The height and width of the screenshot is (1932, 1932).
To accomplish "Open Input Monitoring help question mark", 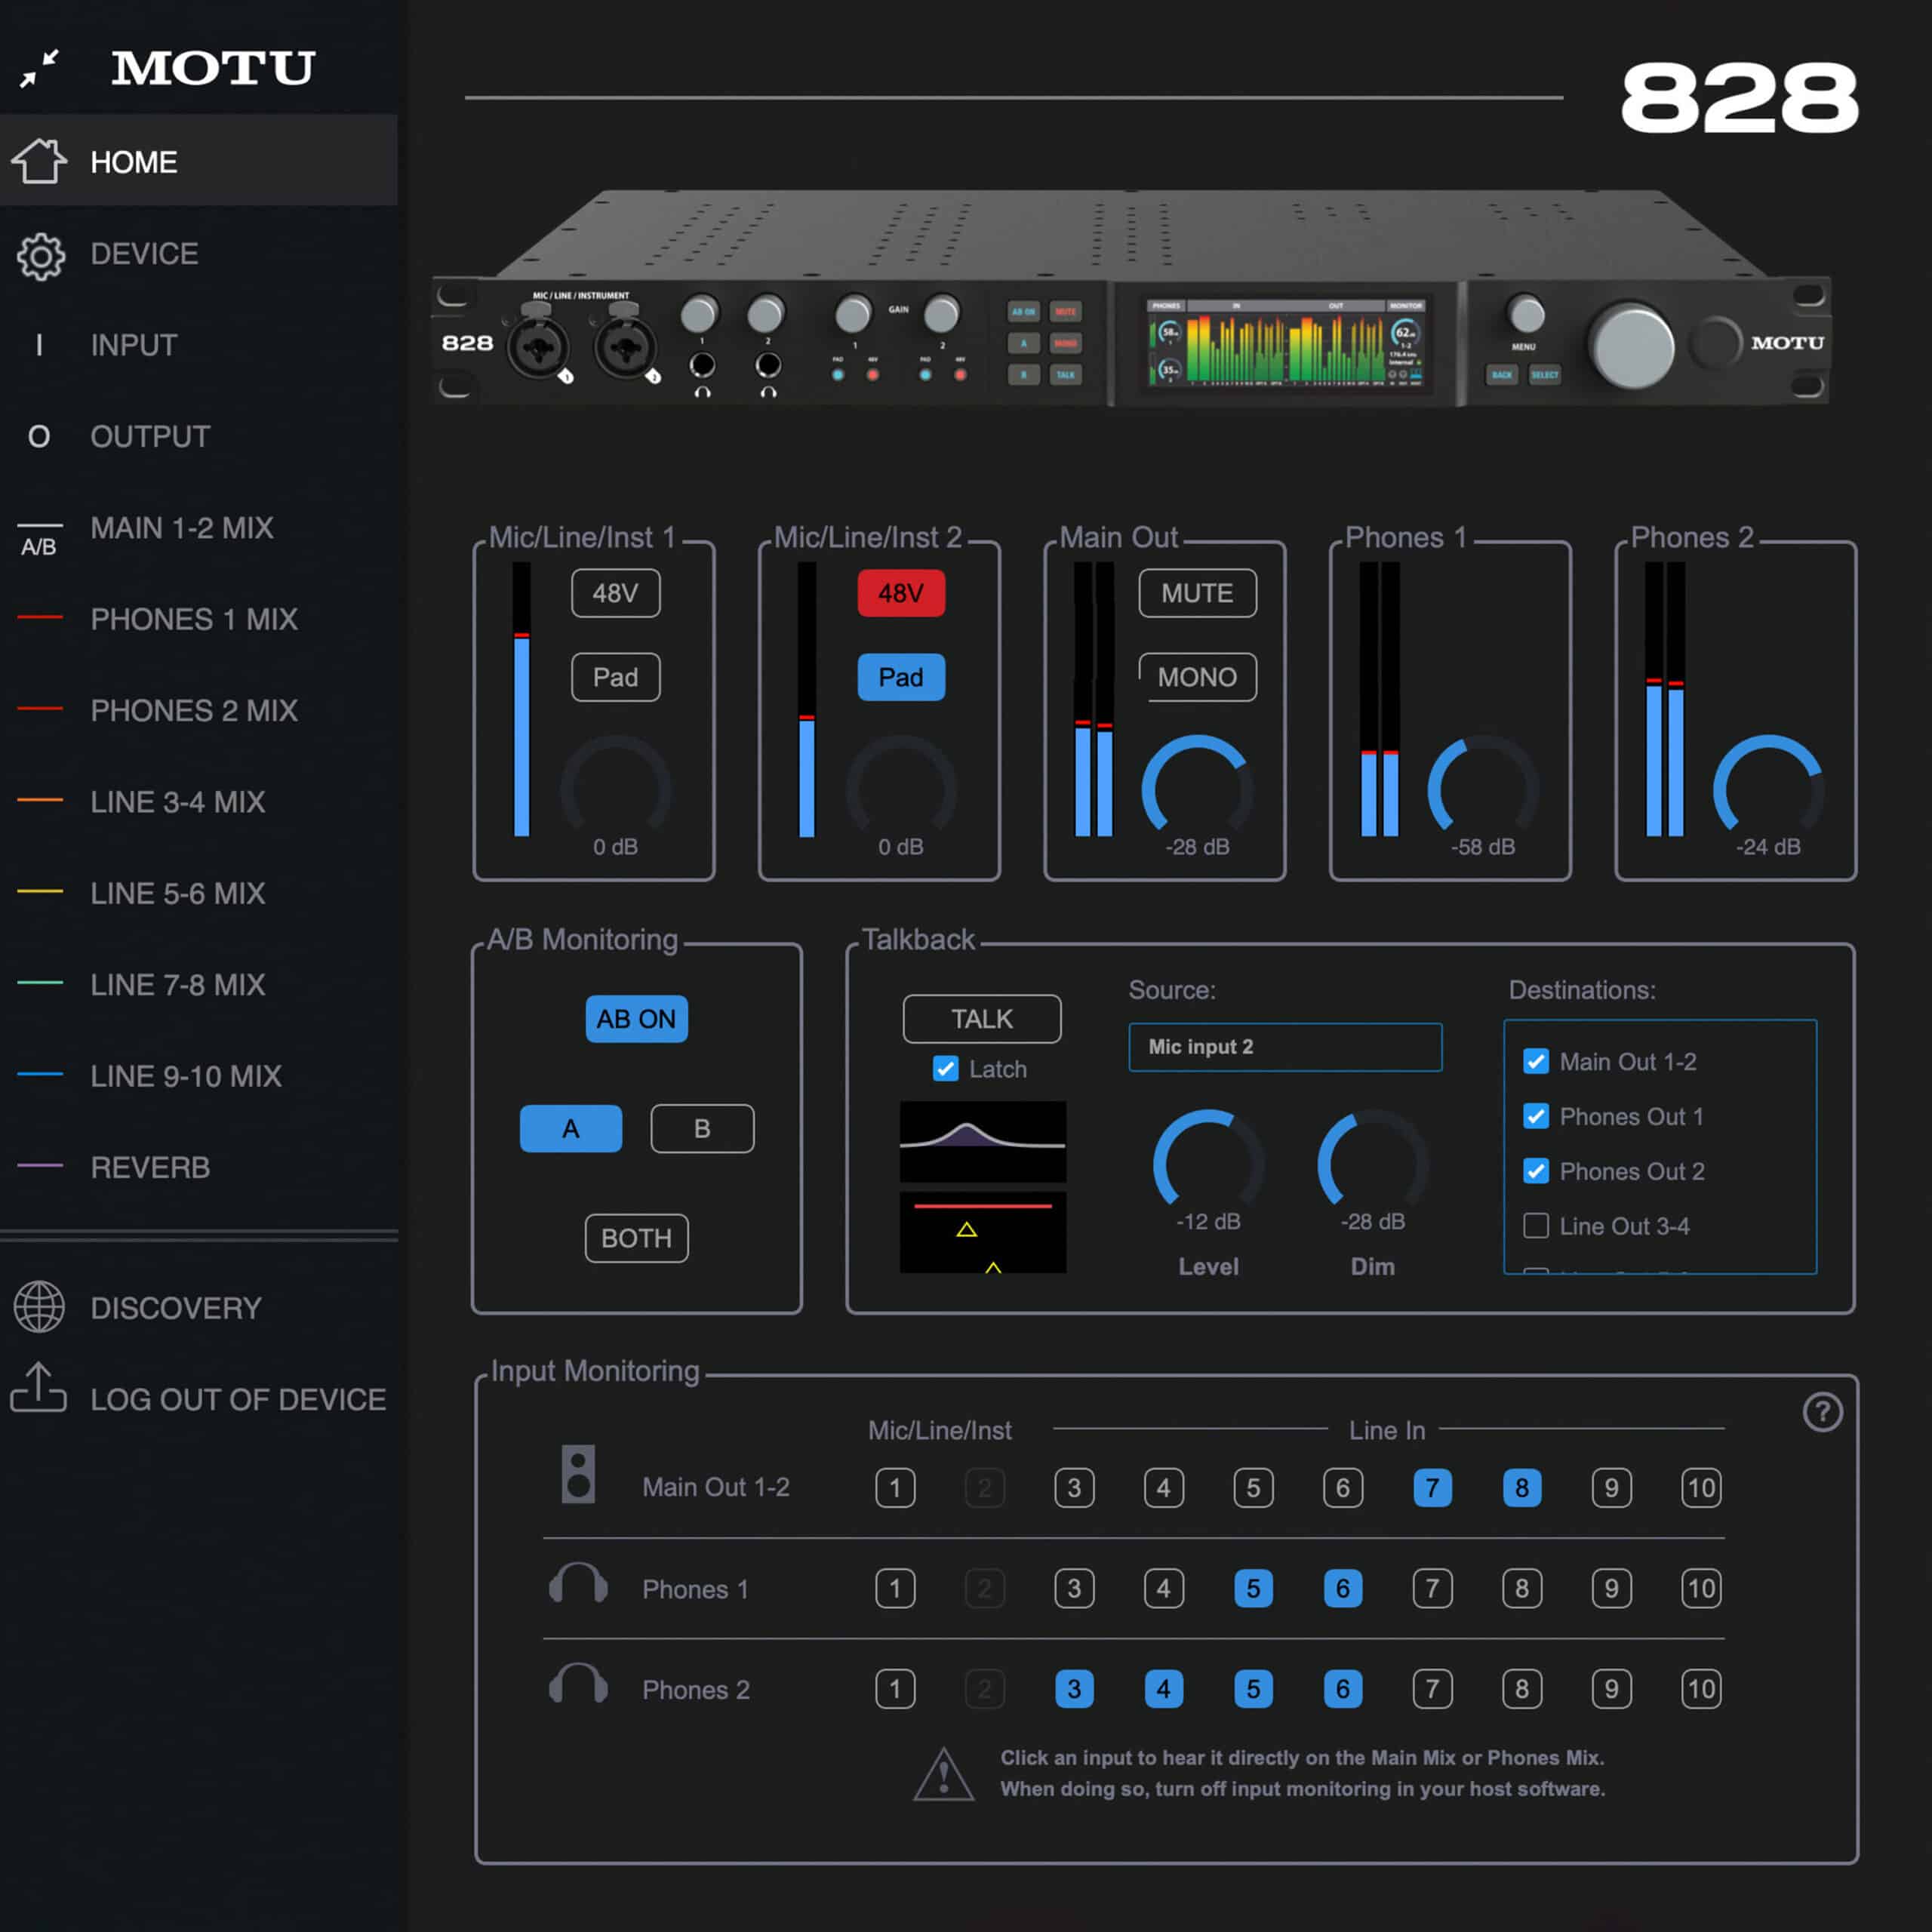I will 1822,1412.
